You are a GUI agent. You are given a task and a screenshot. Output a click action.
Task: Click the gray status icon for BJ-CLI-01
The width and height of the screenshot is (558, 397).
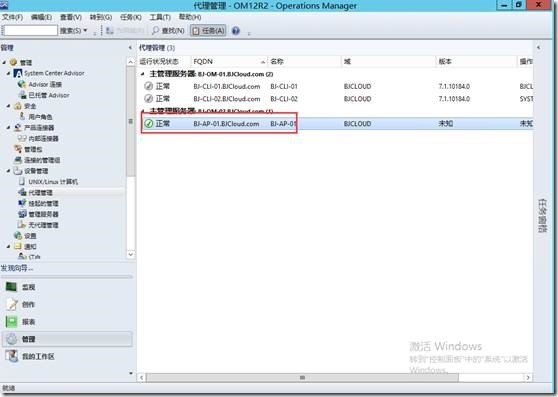(x=149, y=86)
